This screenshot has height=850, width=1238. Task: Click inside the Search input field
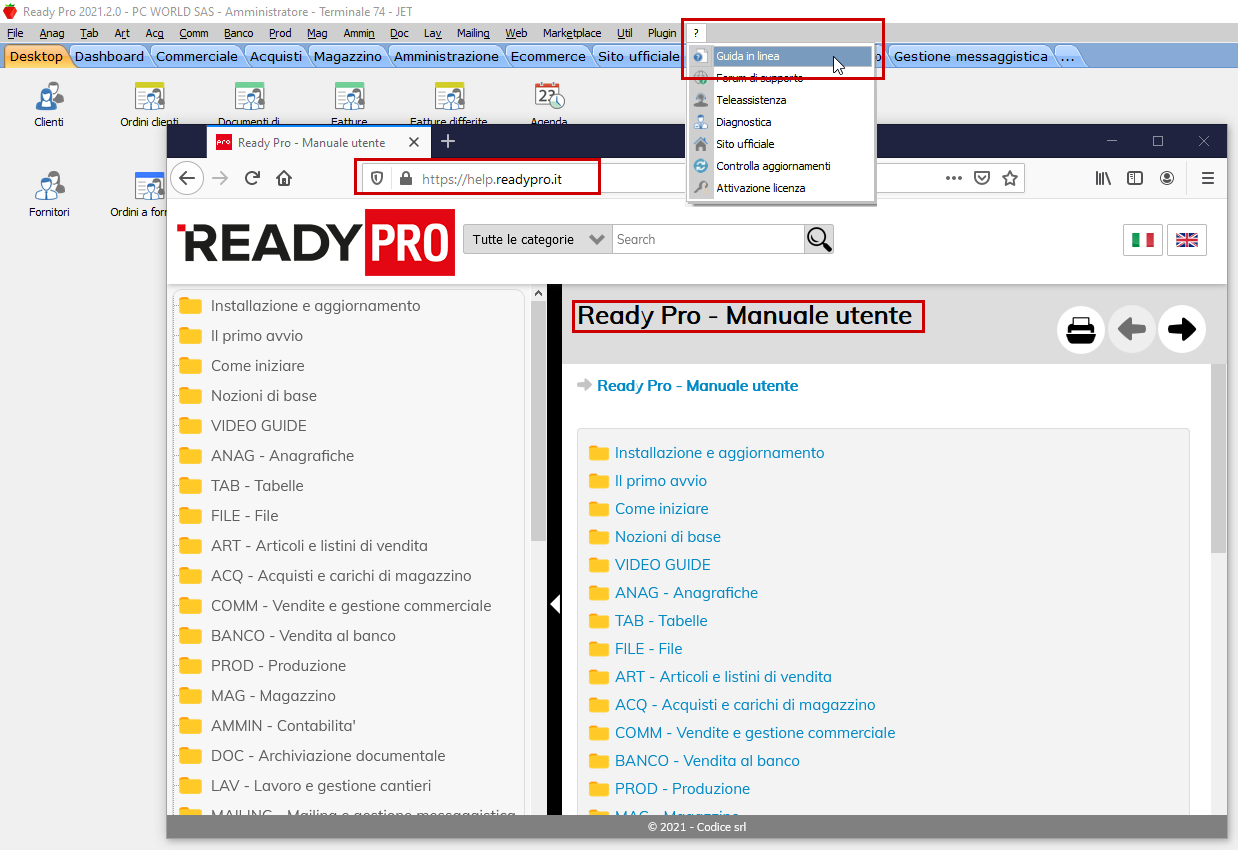(x=707, y=239)
